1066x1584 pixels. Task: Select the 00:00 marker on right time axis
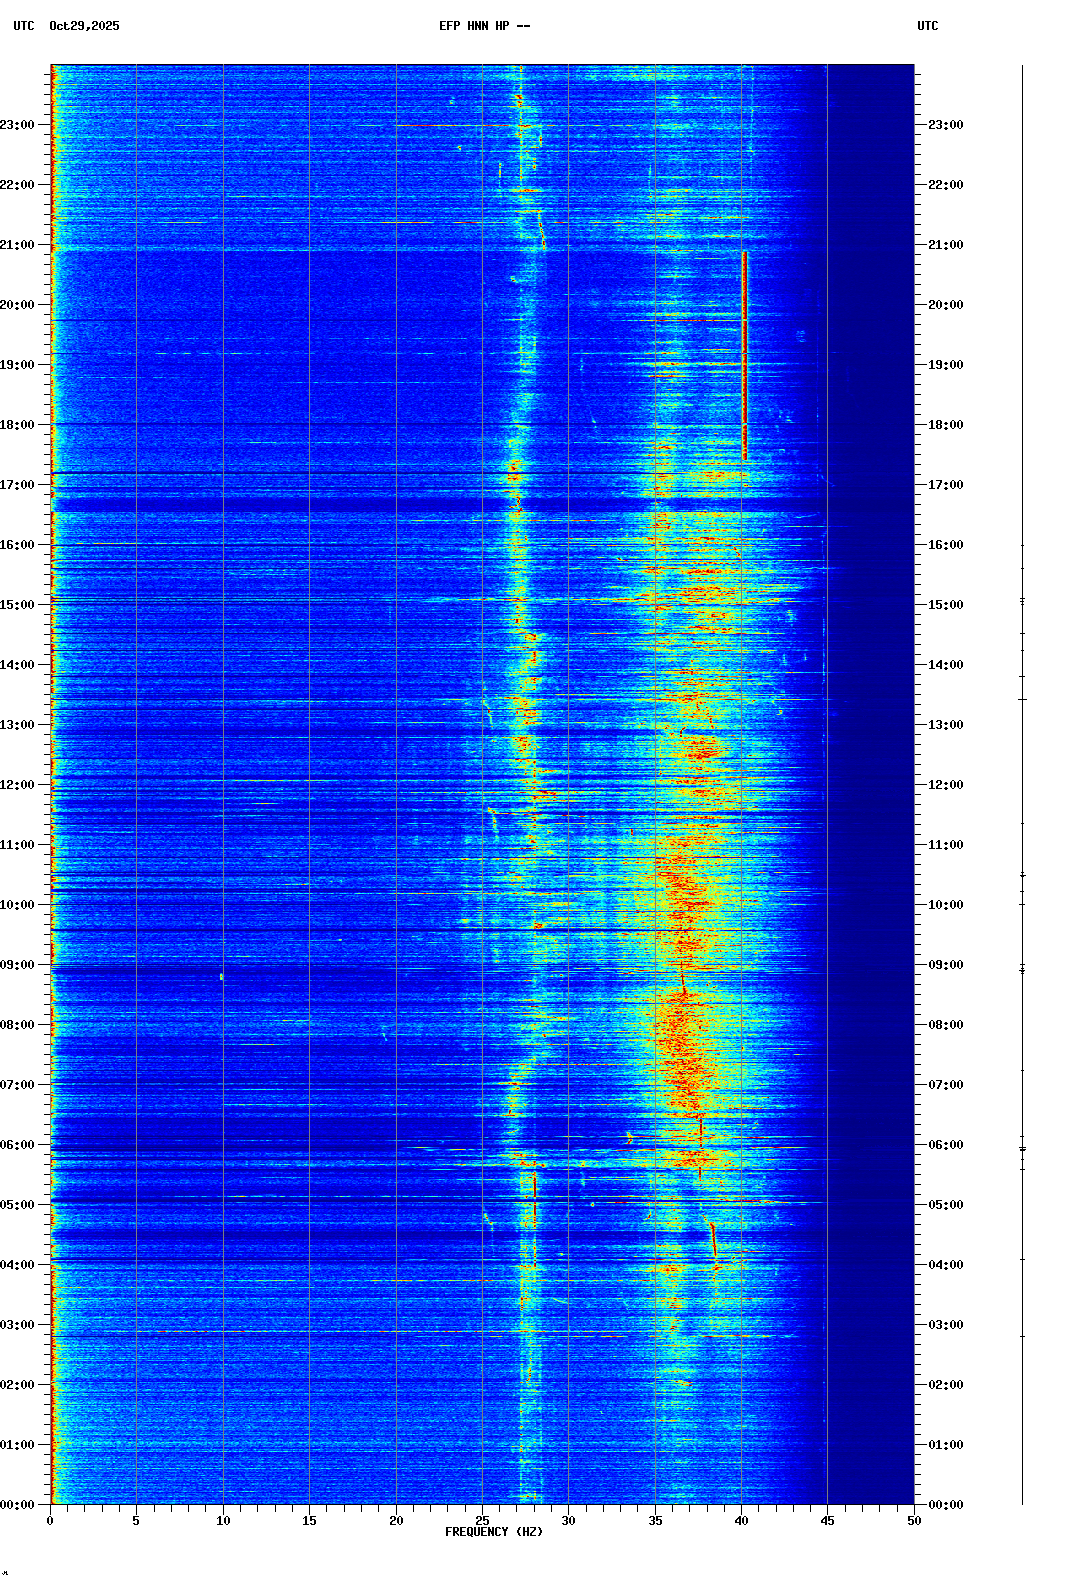point(945,1505)
